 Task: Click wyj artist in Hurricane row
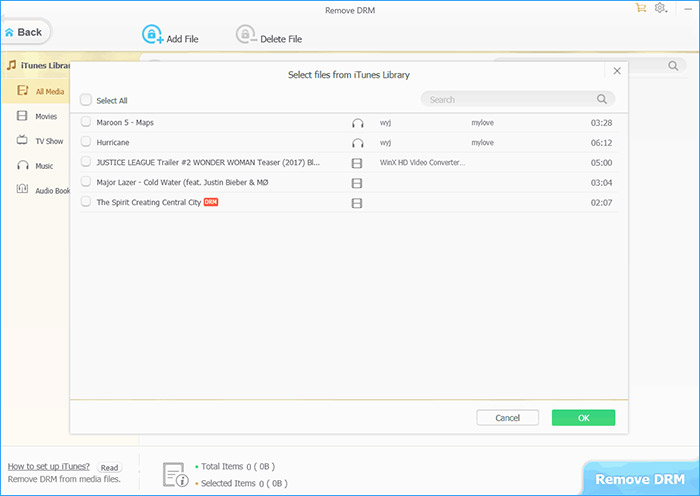click(385, 143)
